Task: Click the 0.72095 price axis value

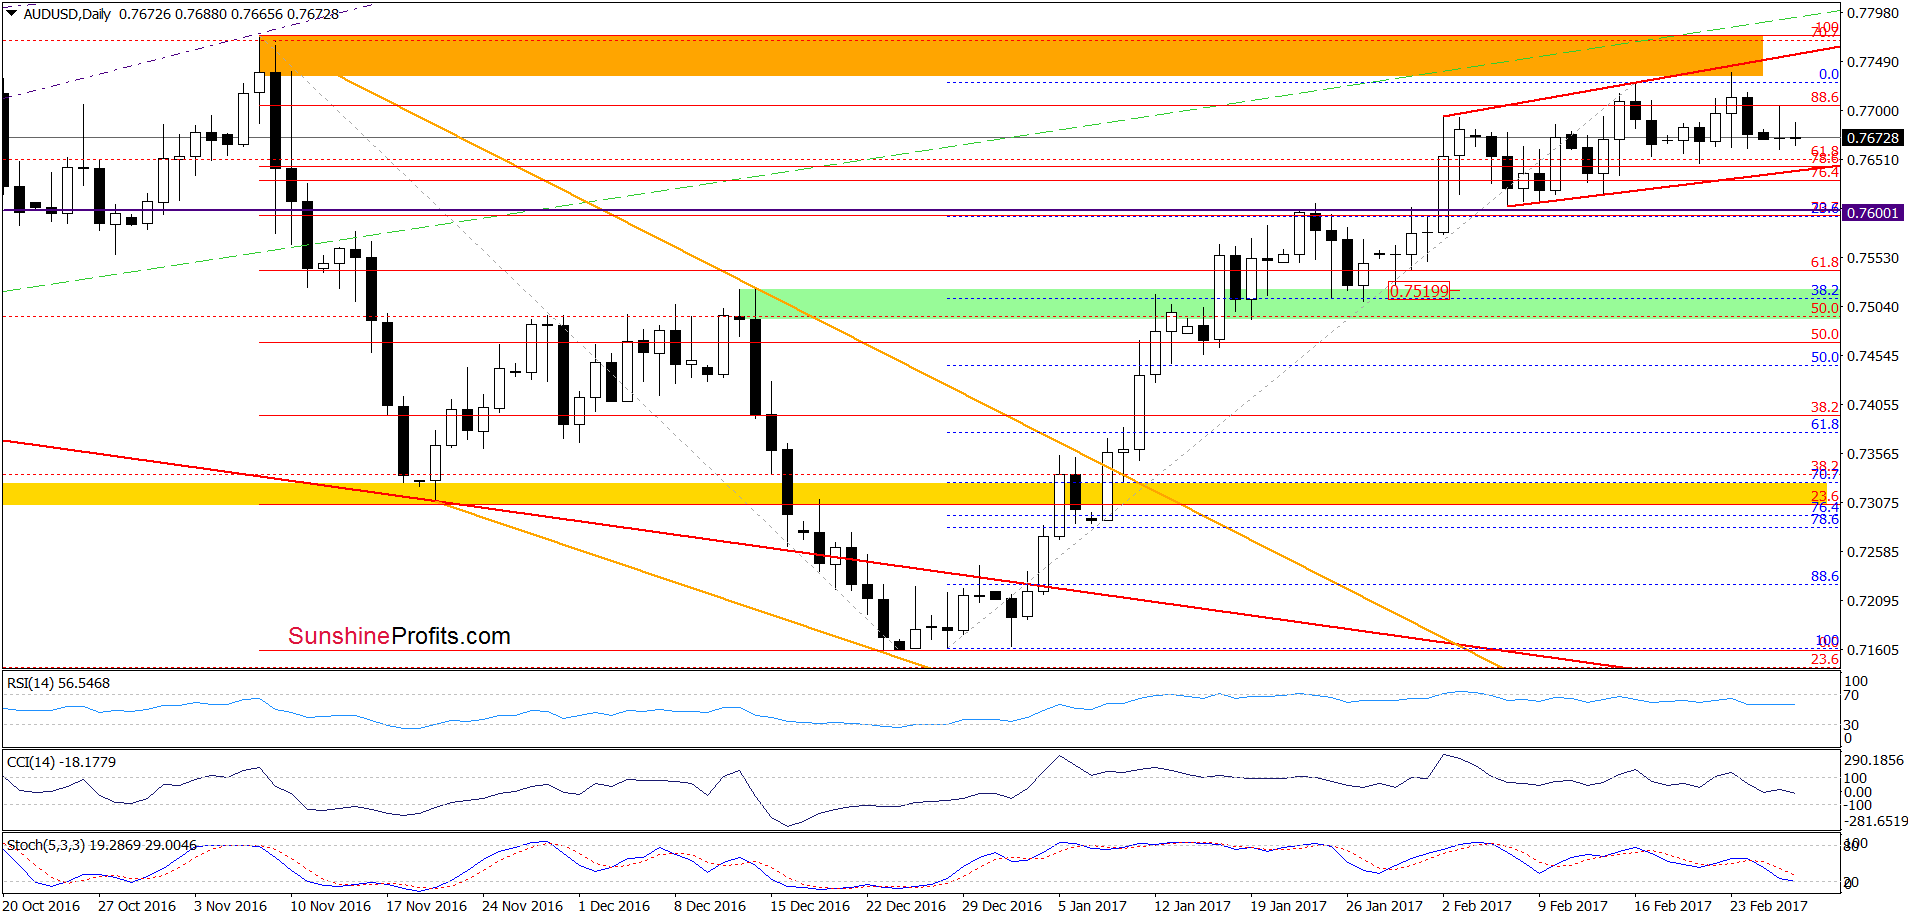Action: [x=1872, y=601]
